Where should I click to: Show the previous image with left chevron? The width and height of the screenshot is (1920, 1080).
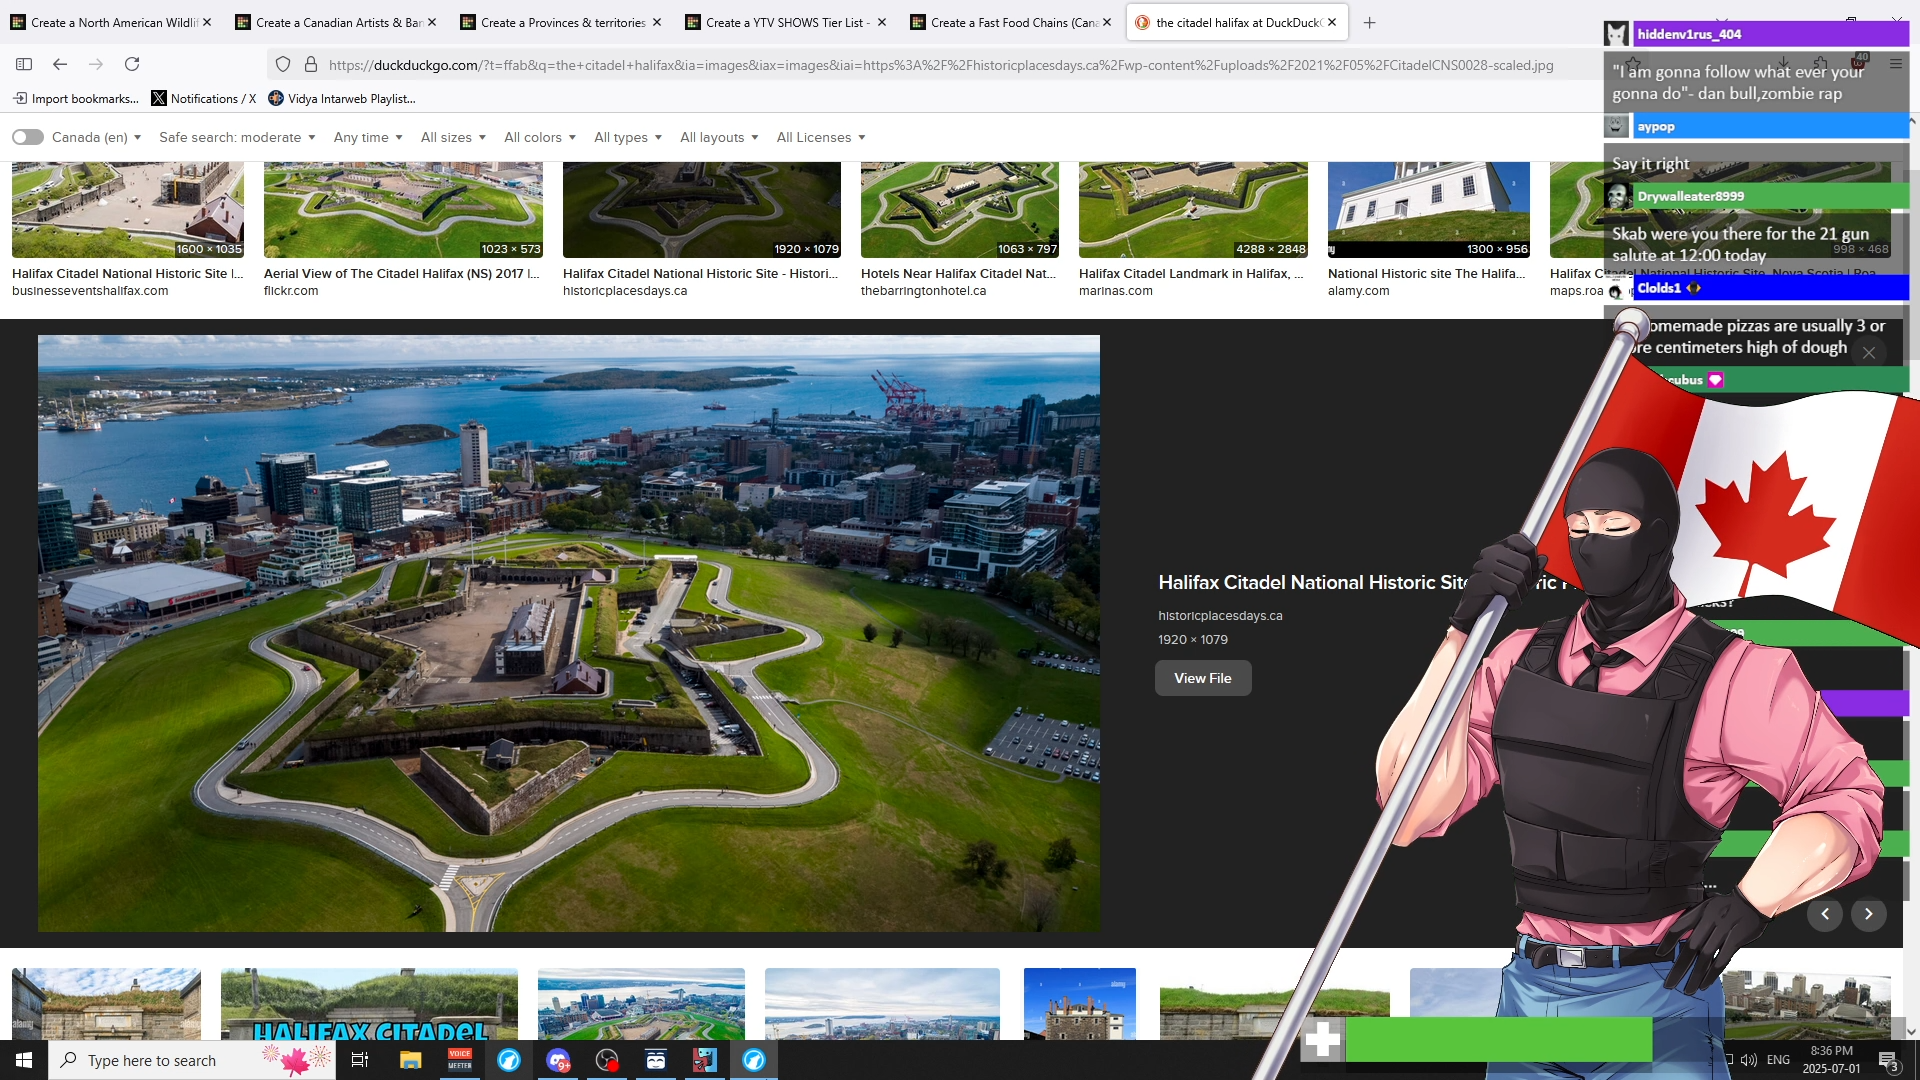(x=1825, y=914)
